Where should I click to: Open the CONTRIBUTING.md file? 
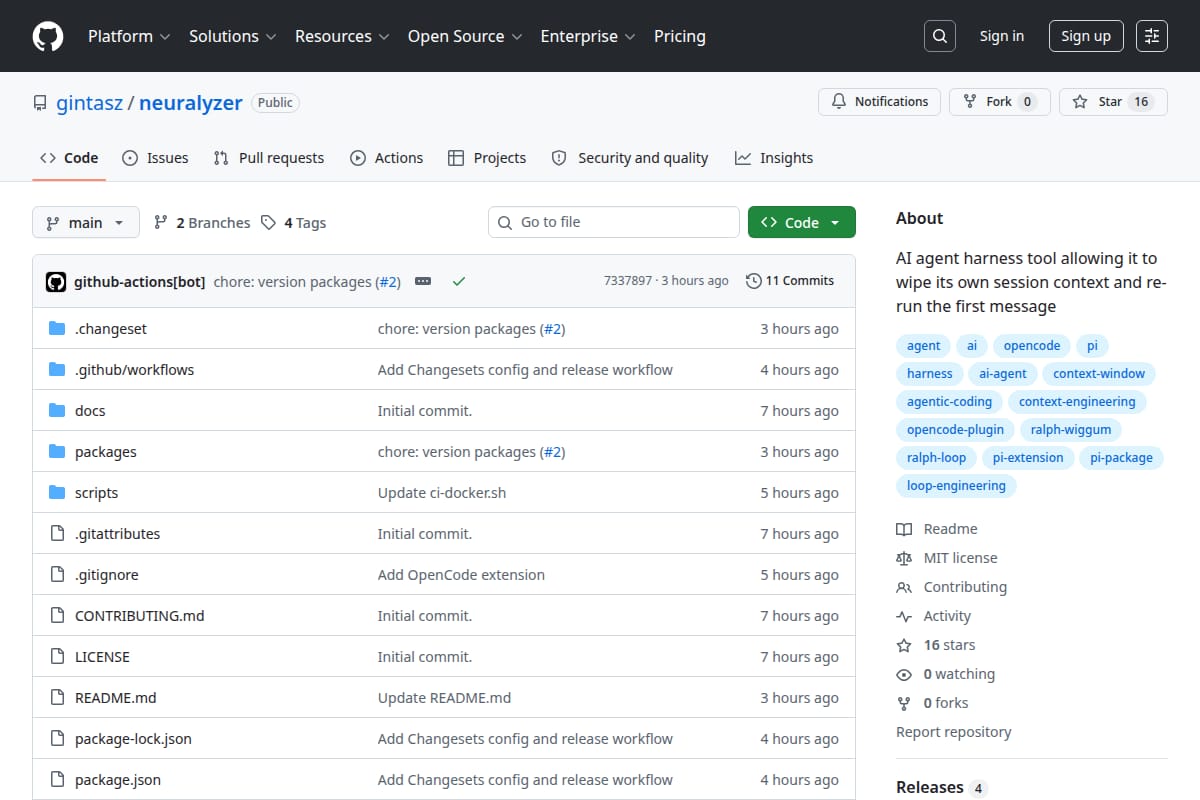point(139,616)
